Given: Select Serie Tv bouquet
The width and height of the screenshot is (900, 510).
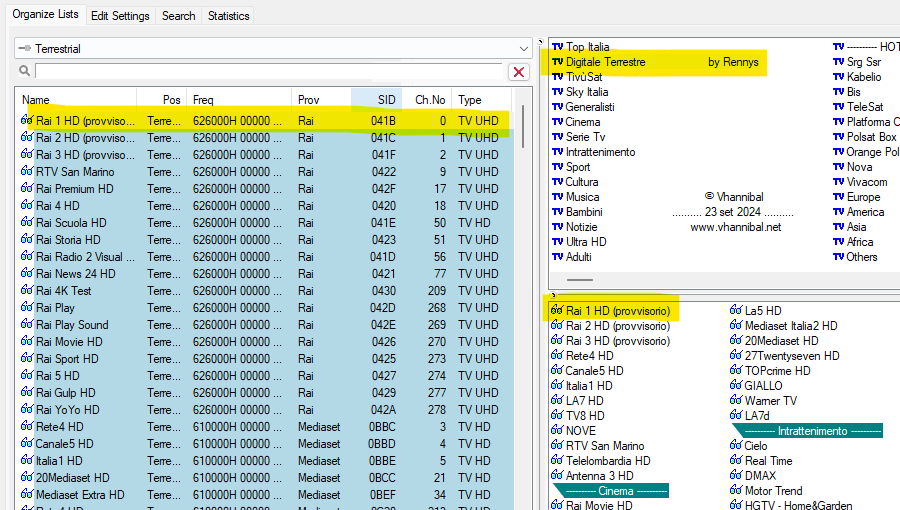Looking at the screenshot, I should pos(585,137).
